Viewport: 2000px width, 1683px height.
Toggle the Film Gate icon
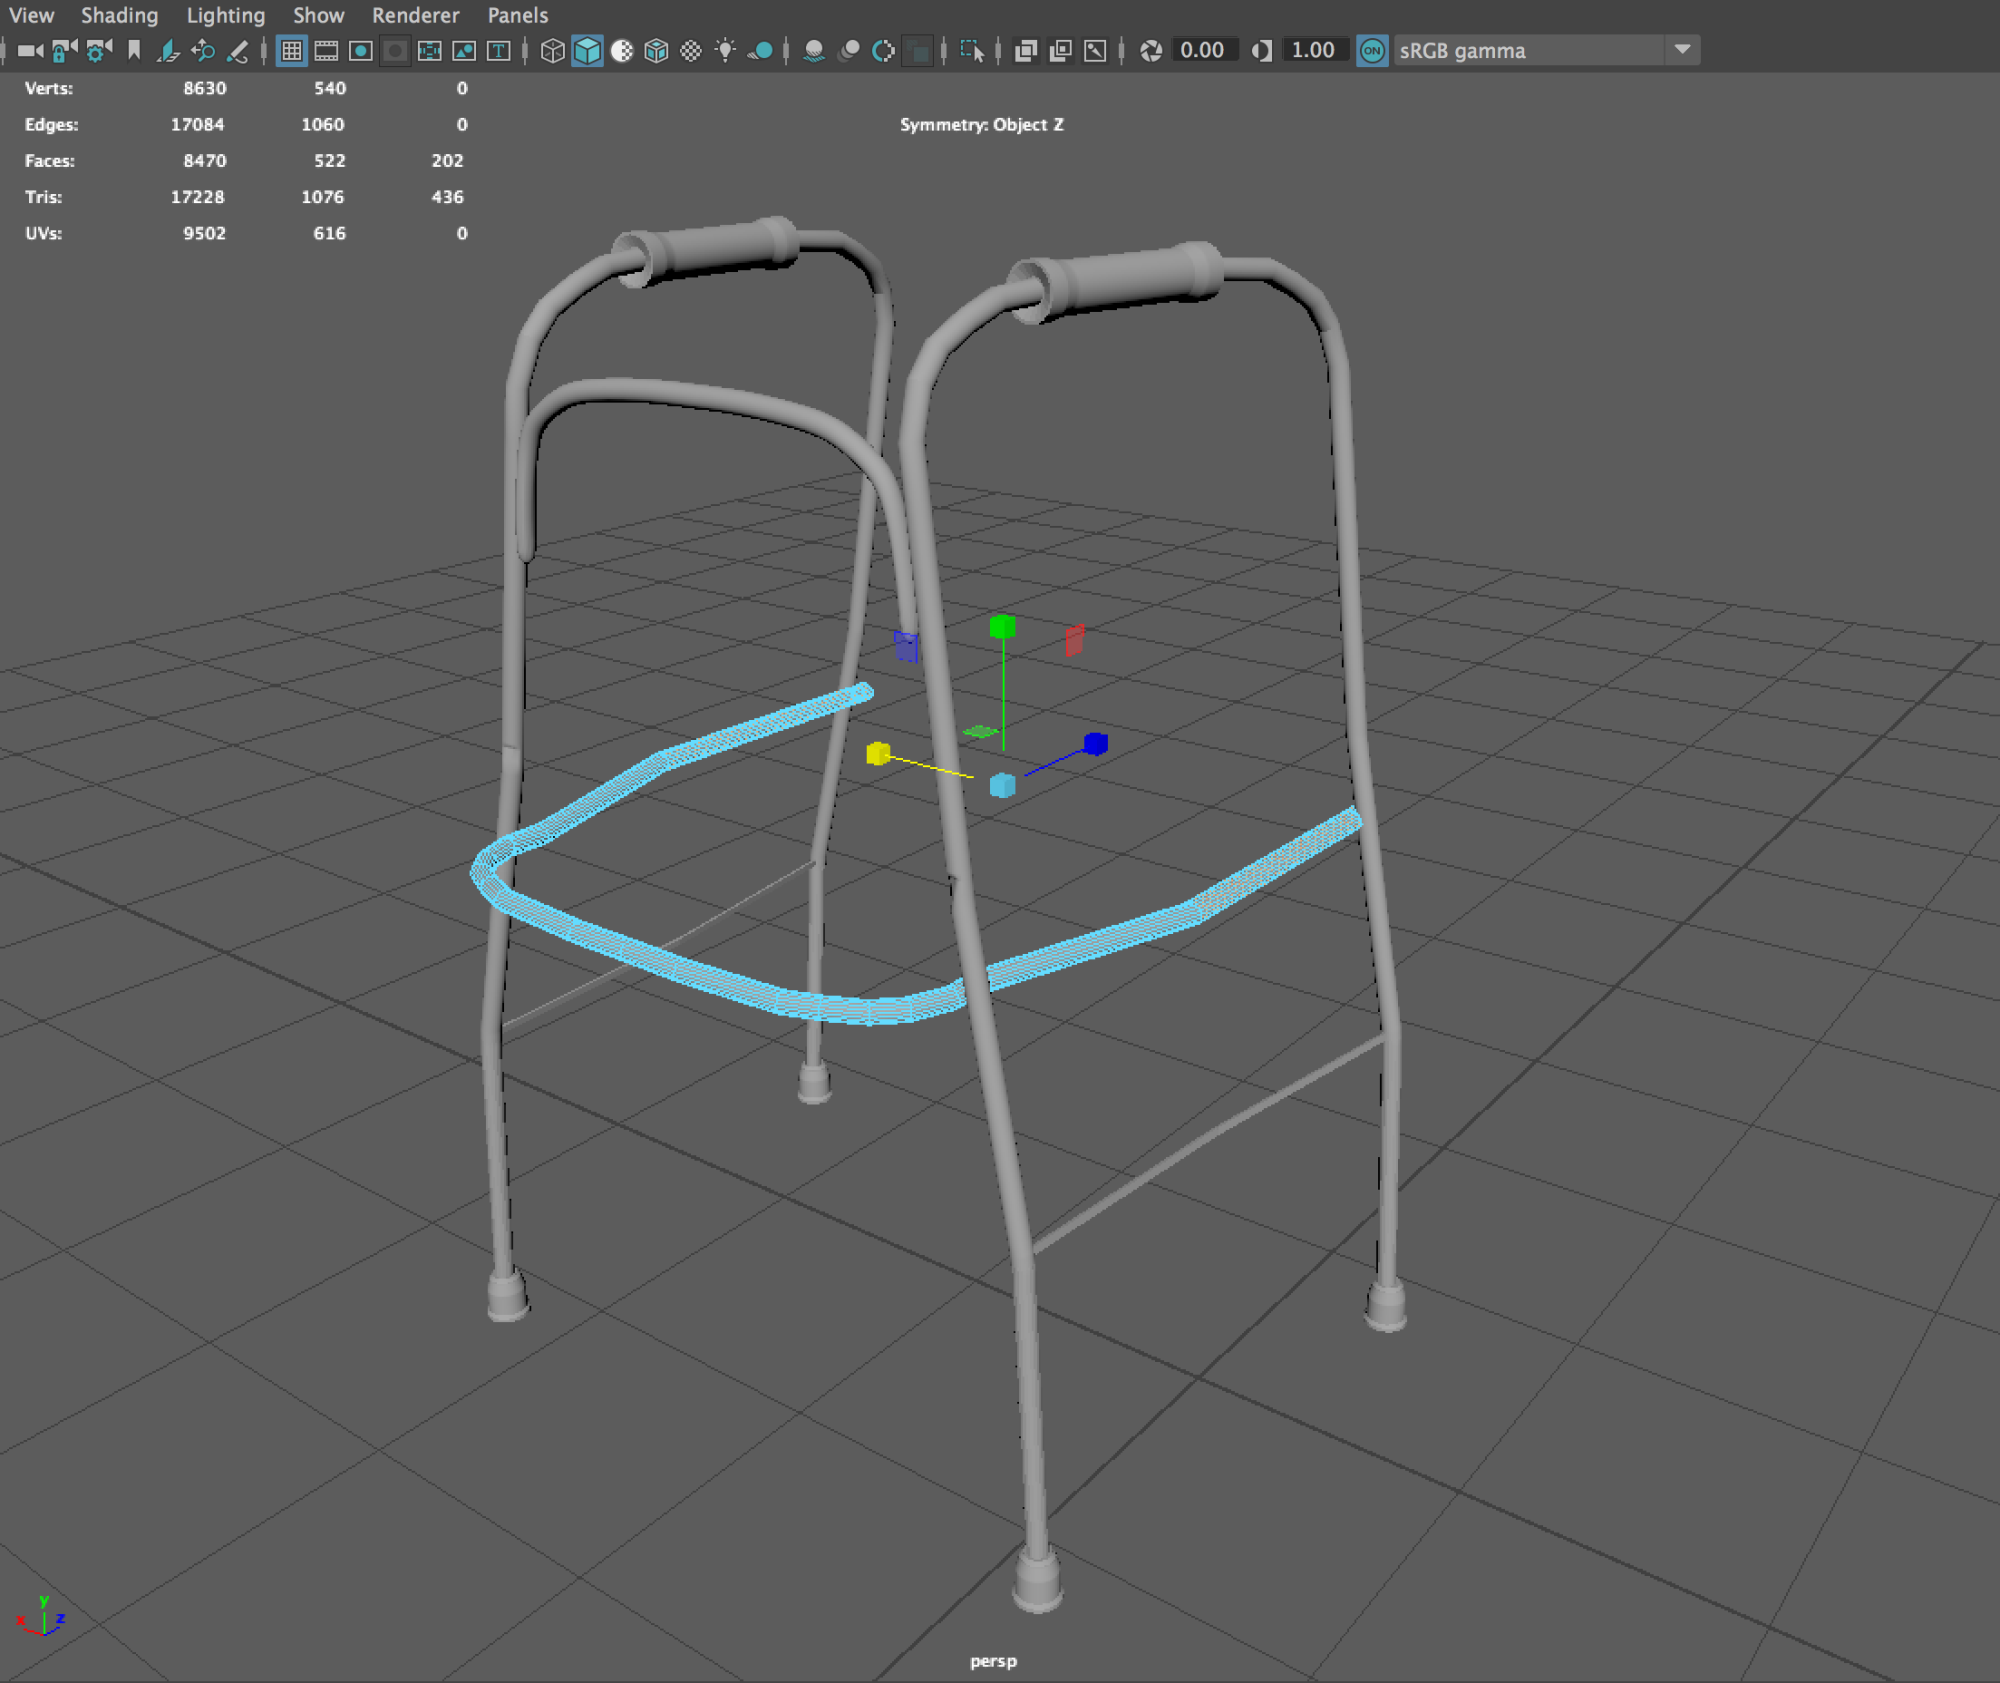326,50
